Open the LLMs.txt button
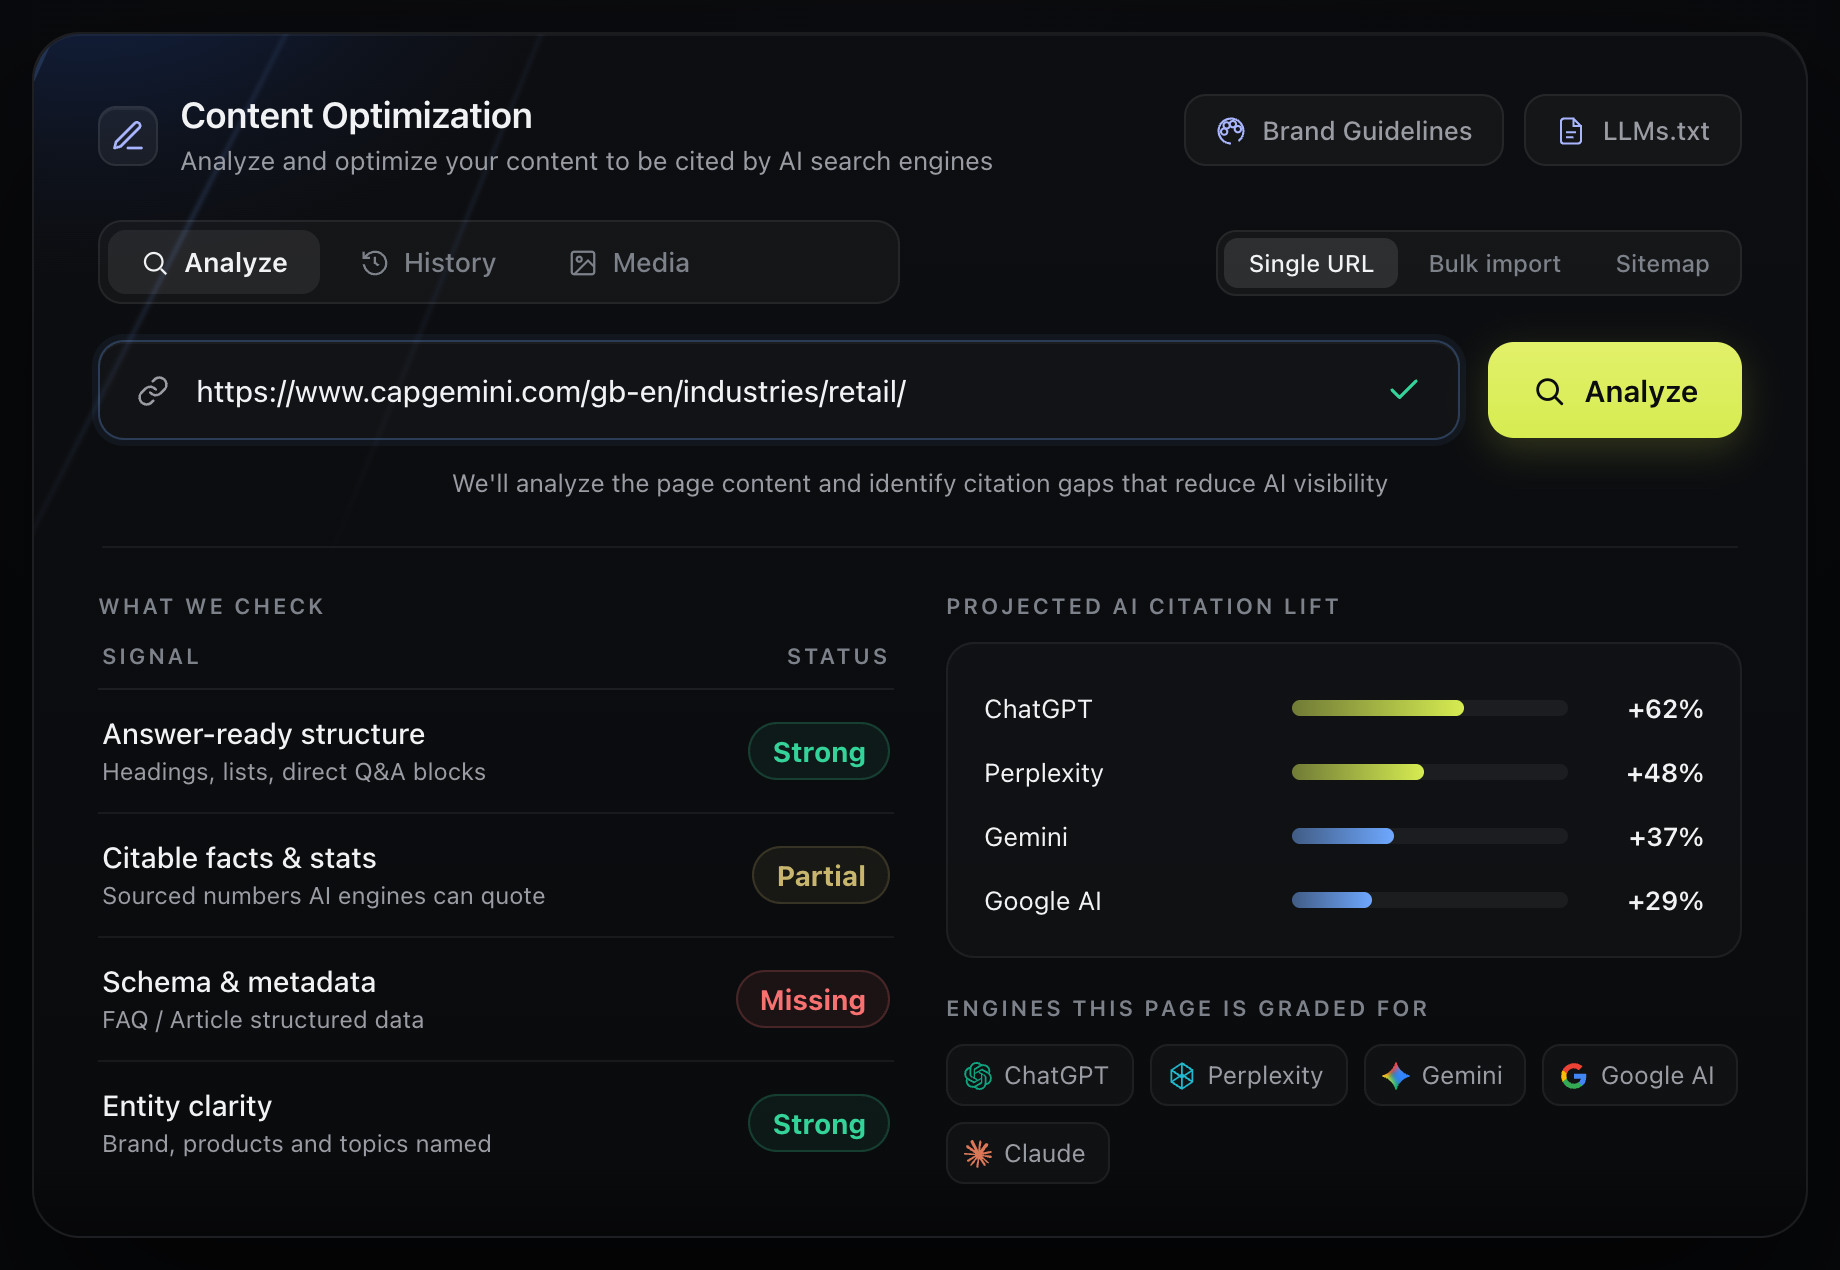 click(x=1633, y=130)
